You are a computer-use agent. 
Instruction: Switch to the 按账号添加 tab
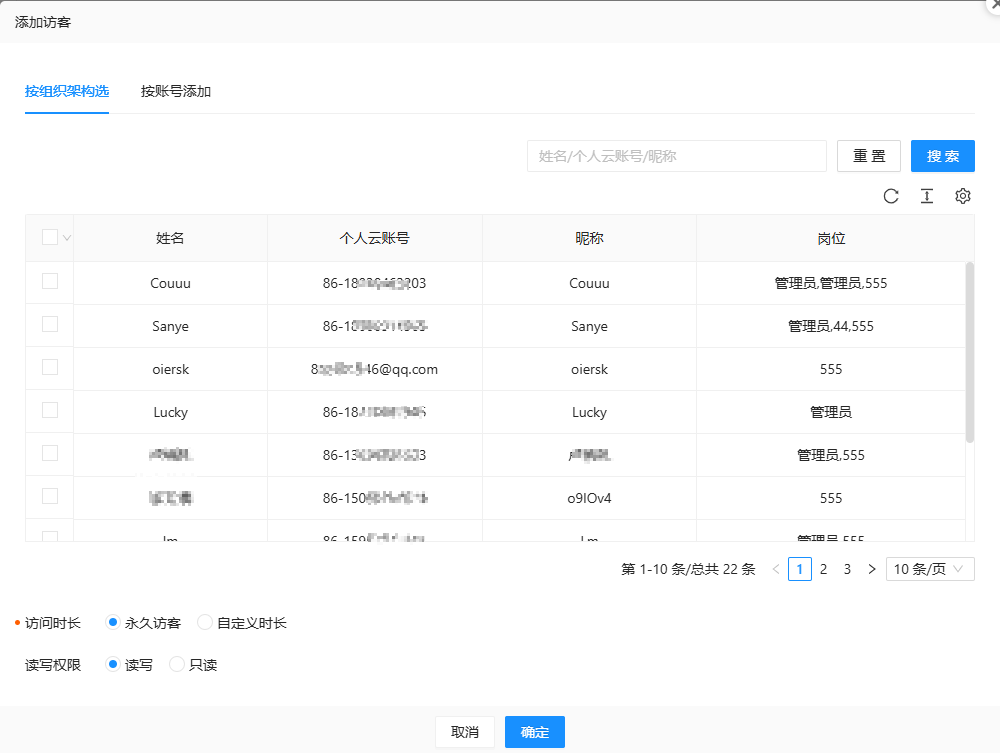(x=176, y=92)
